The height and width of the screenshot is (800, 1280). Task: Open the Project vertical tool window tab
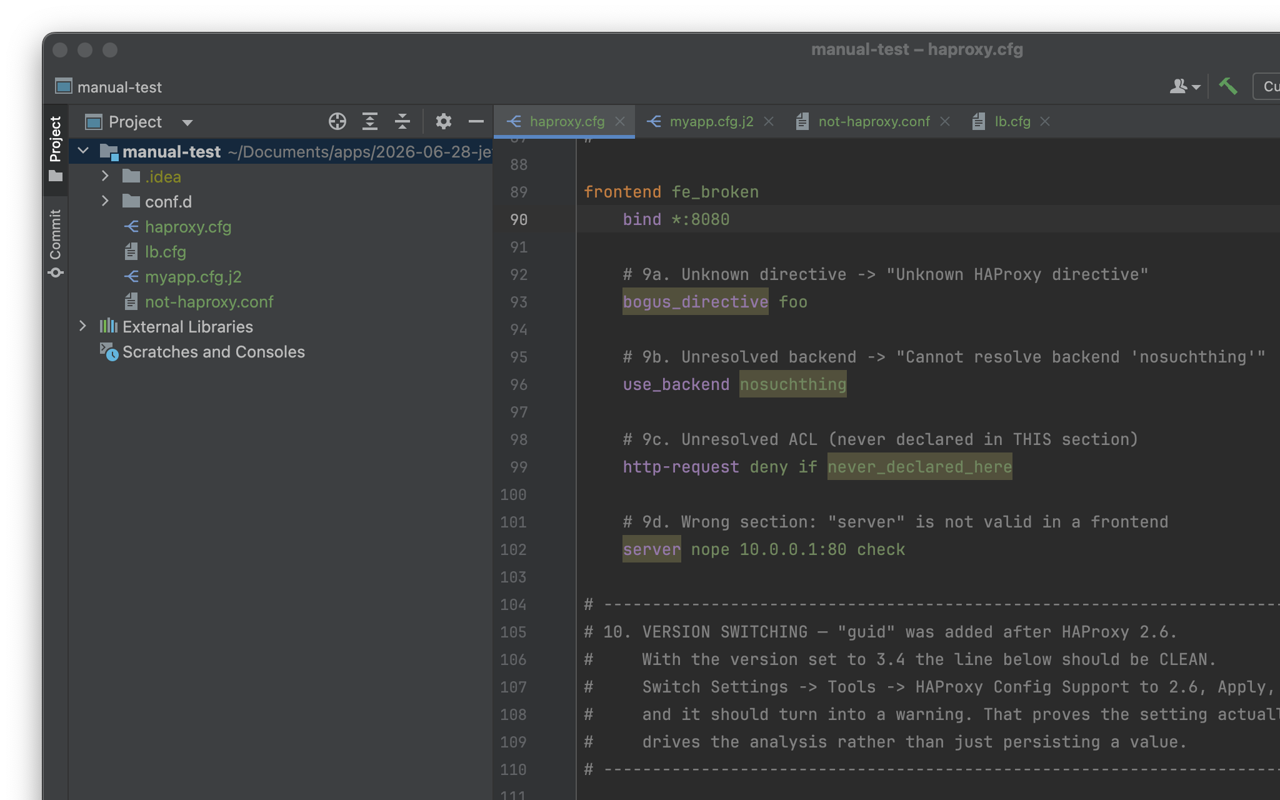[x=55, y=150]
